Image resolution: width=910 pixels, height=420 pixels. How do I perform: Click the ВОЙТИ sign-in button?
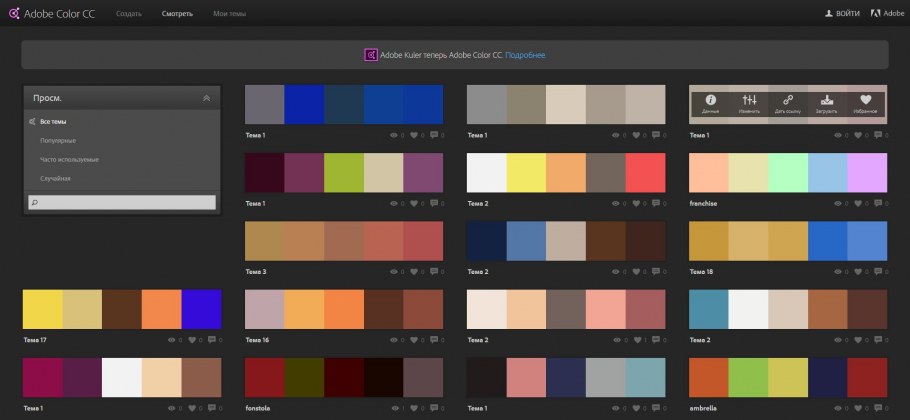click(842, 14)
